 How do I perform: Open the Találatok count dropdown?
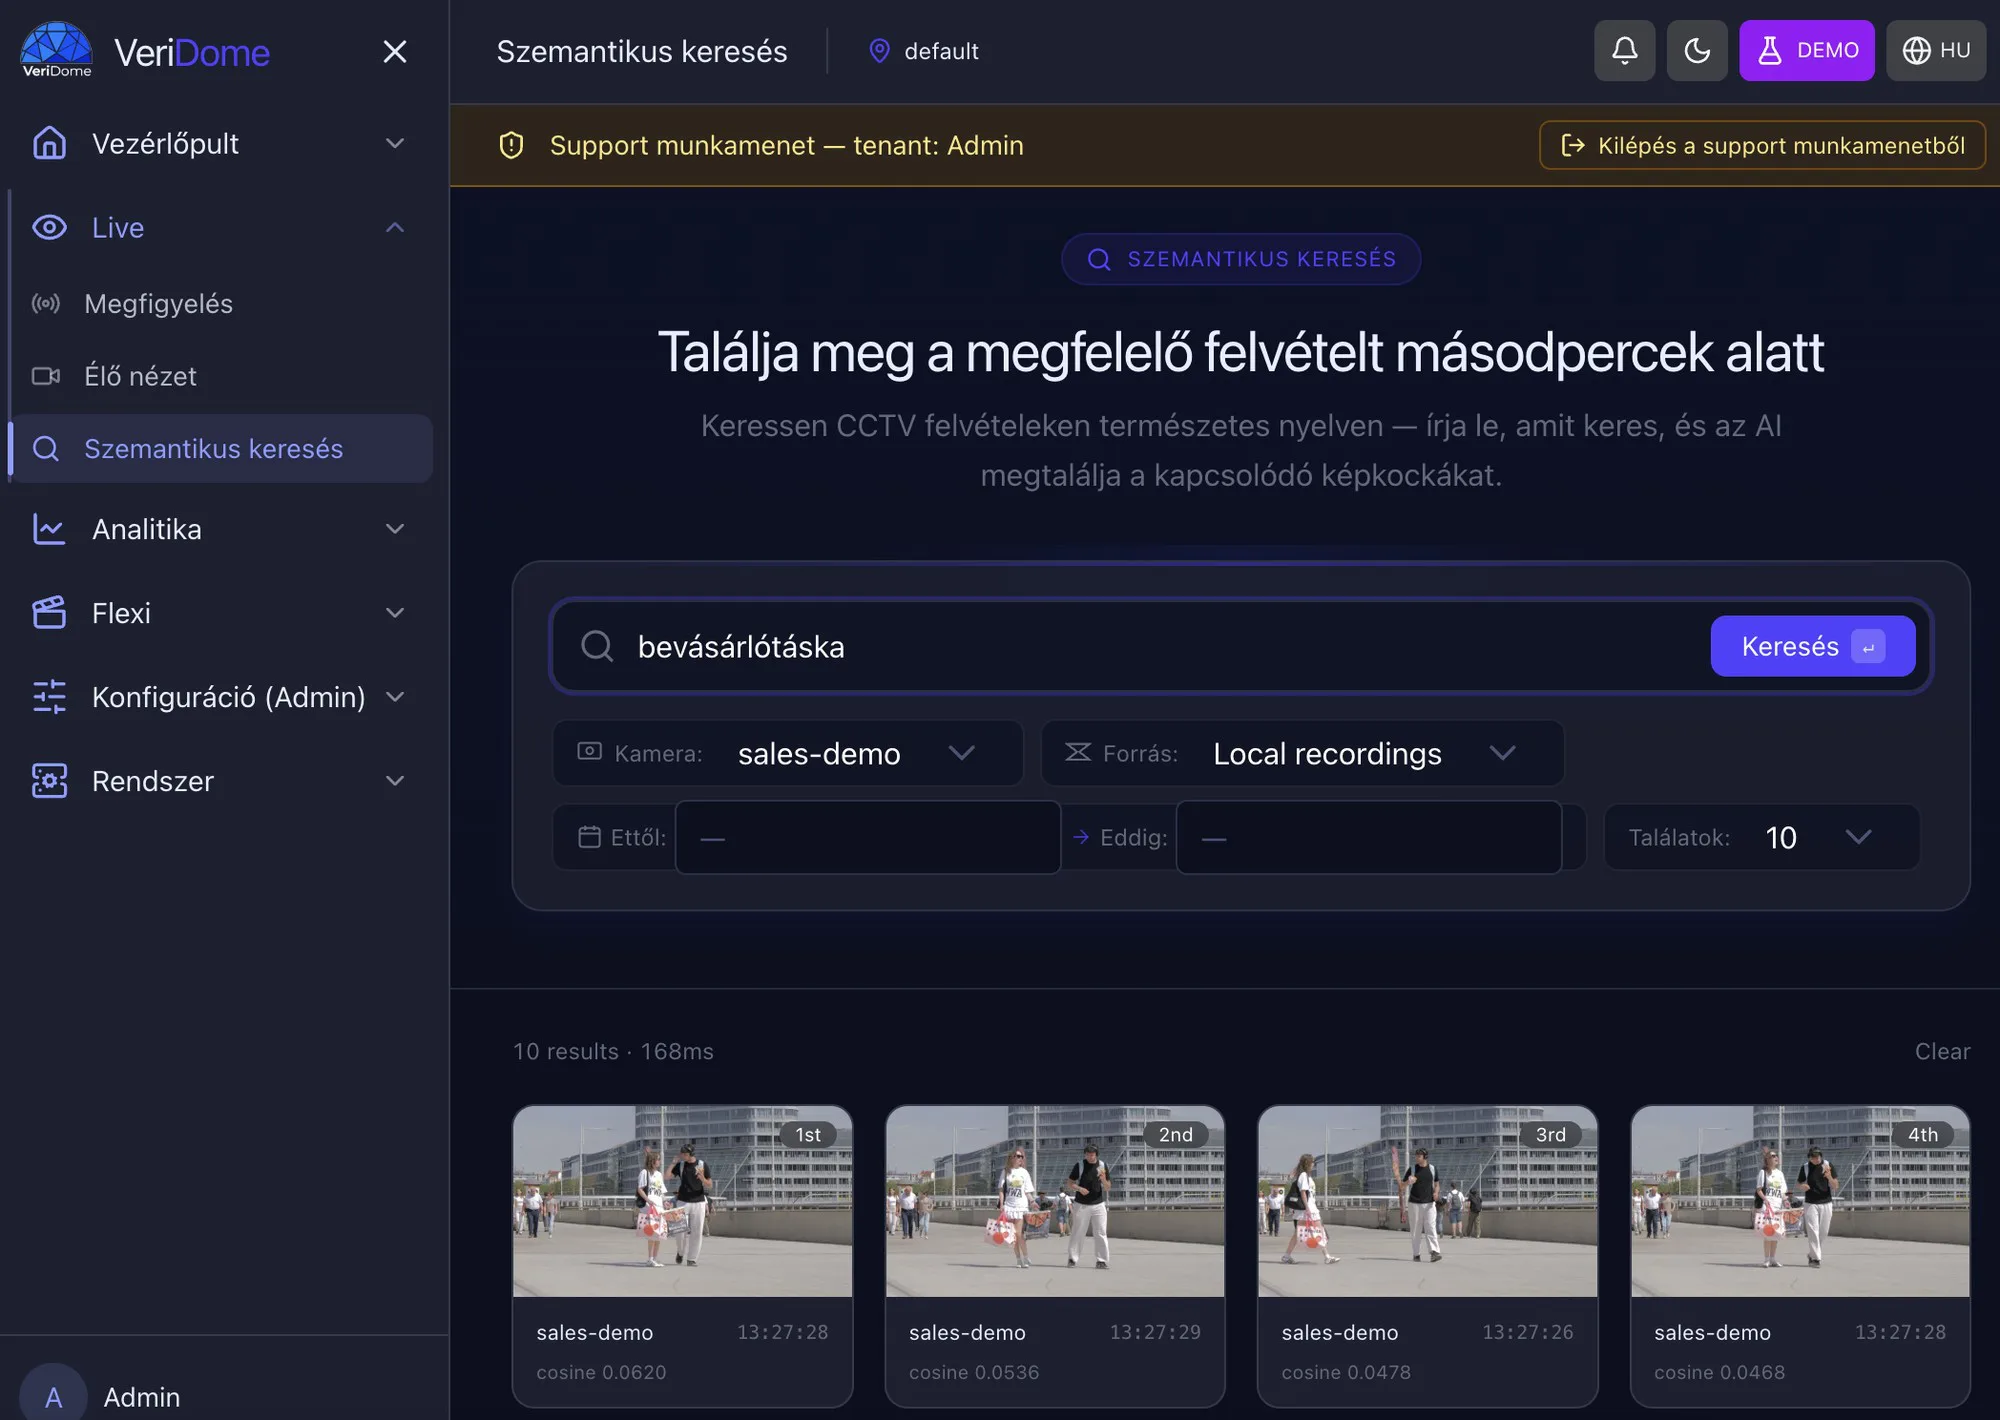tap(1761, 837)
